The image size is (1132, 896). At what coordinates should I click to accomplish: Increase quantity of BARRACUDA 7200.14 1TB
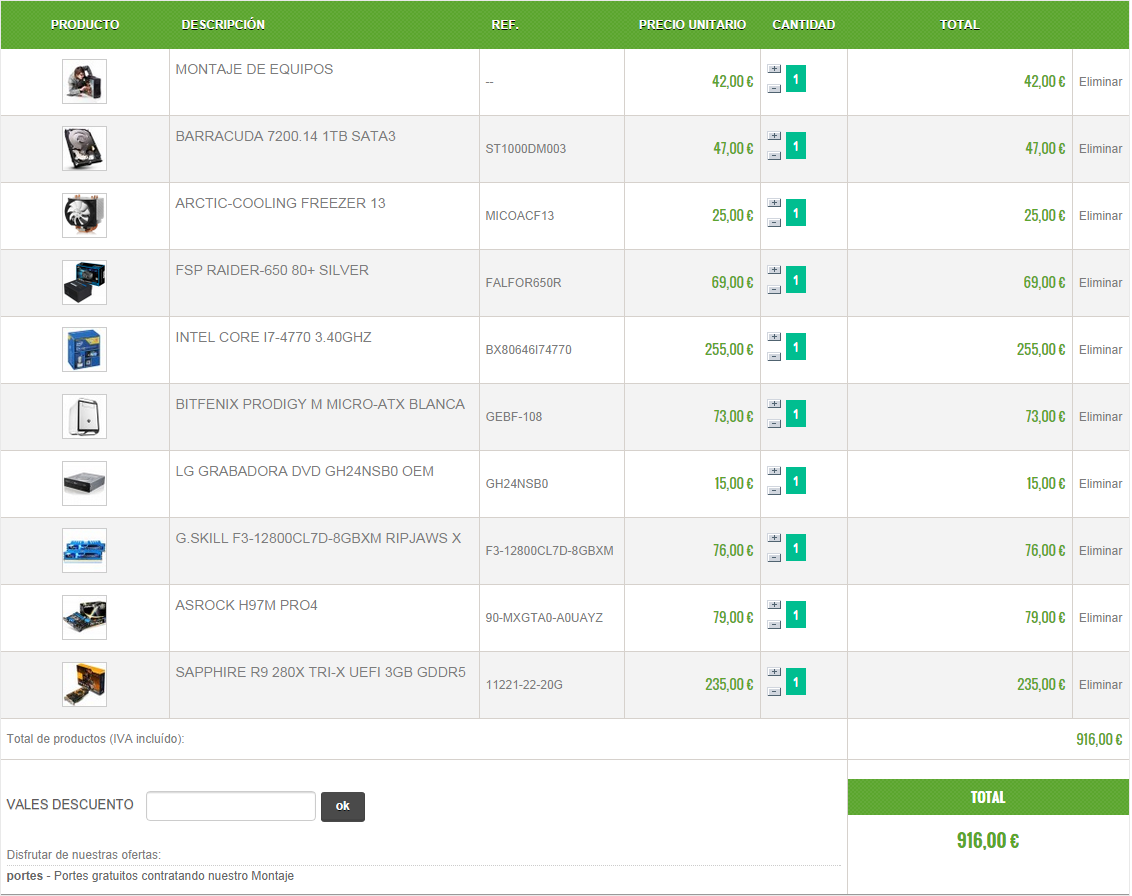(774, 136)
